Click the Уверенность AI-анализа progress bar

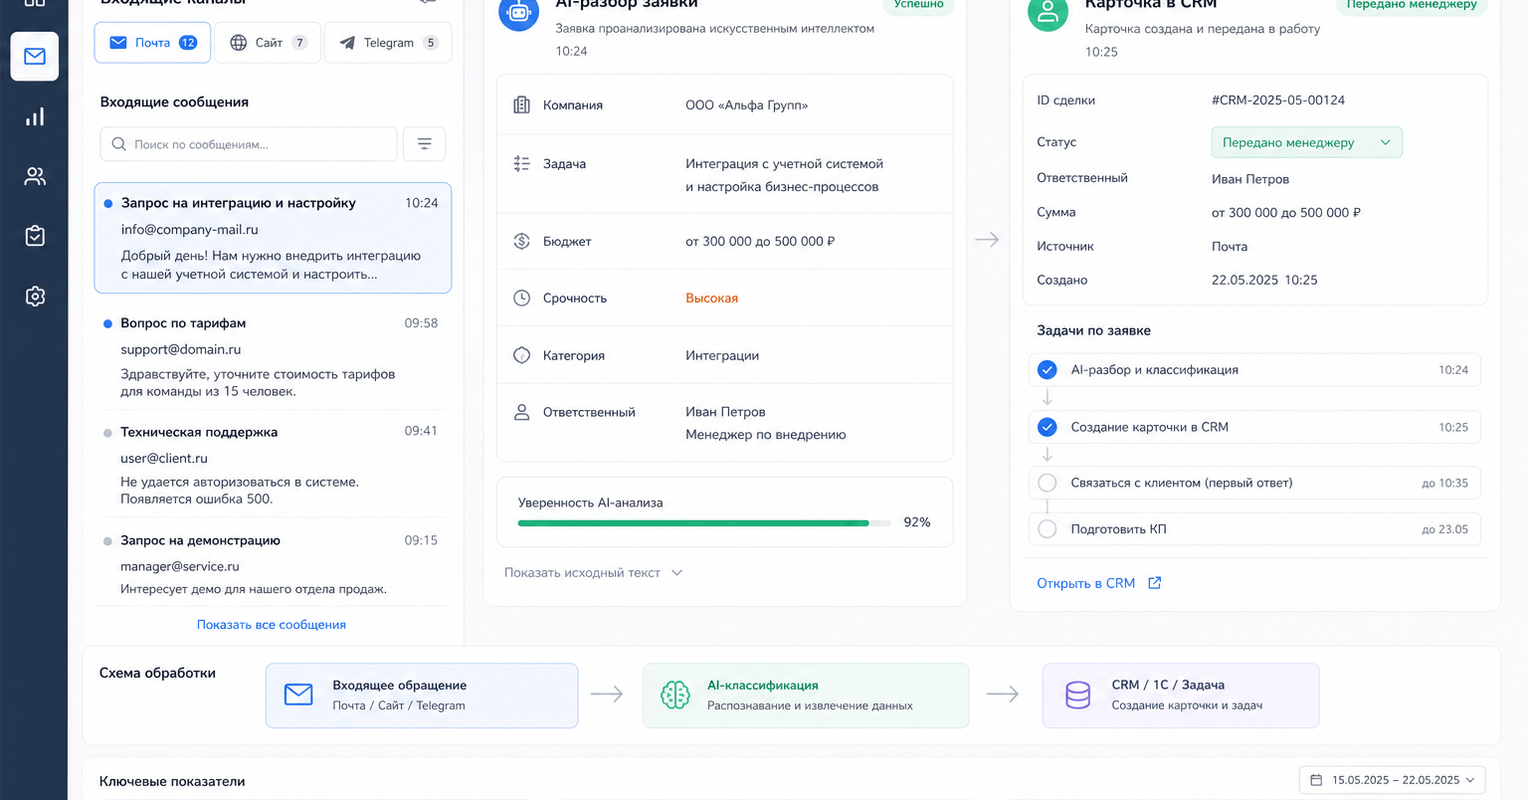tap(704, 523)
